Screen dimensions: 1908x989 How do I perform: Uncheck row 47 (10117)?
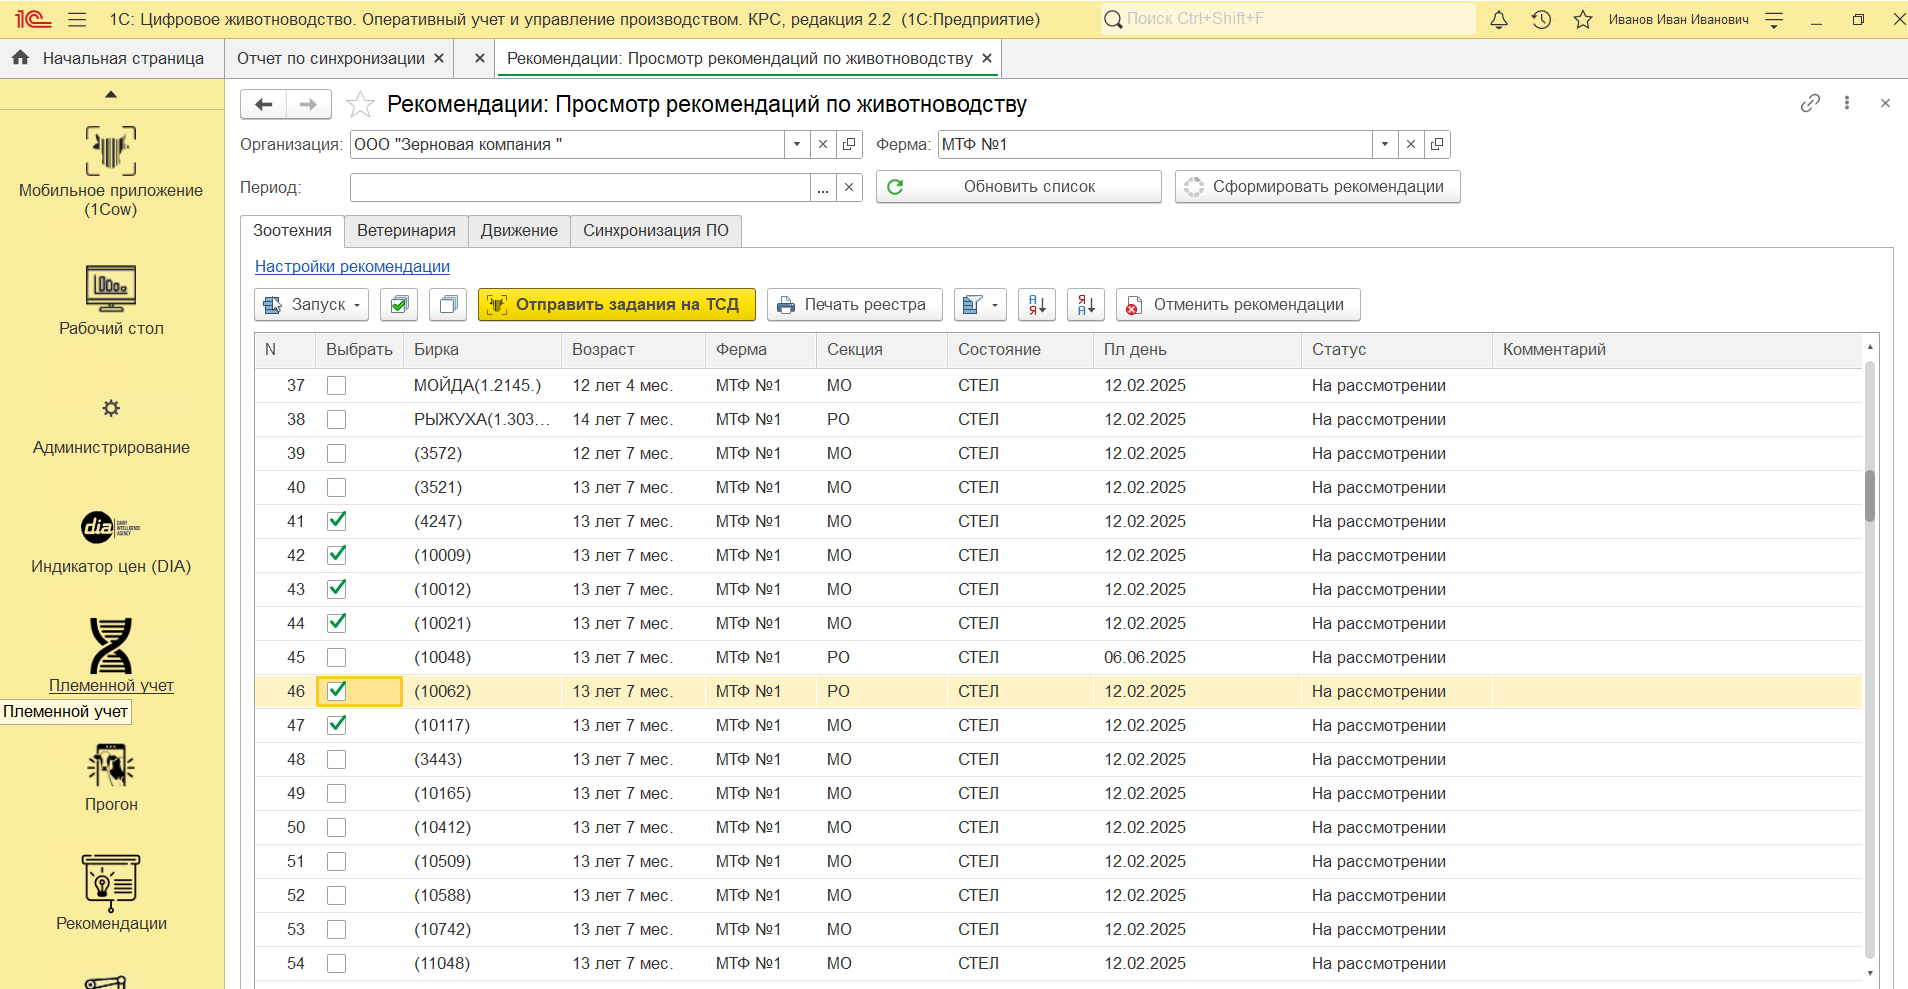click(x=337, y=725)
